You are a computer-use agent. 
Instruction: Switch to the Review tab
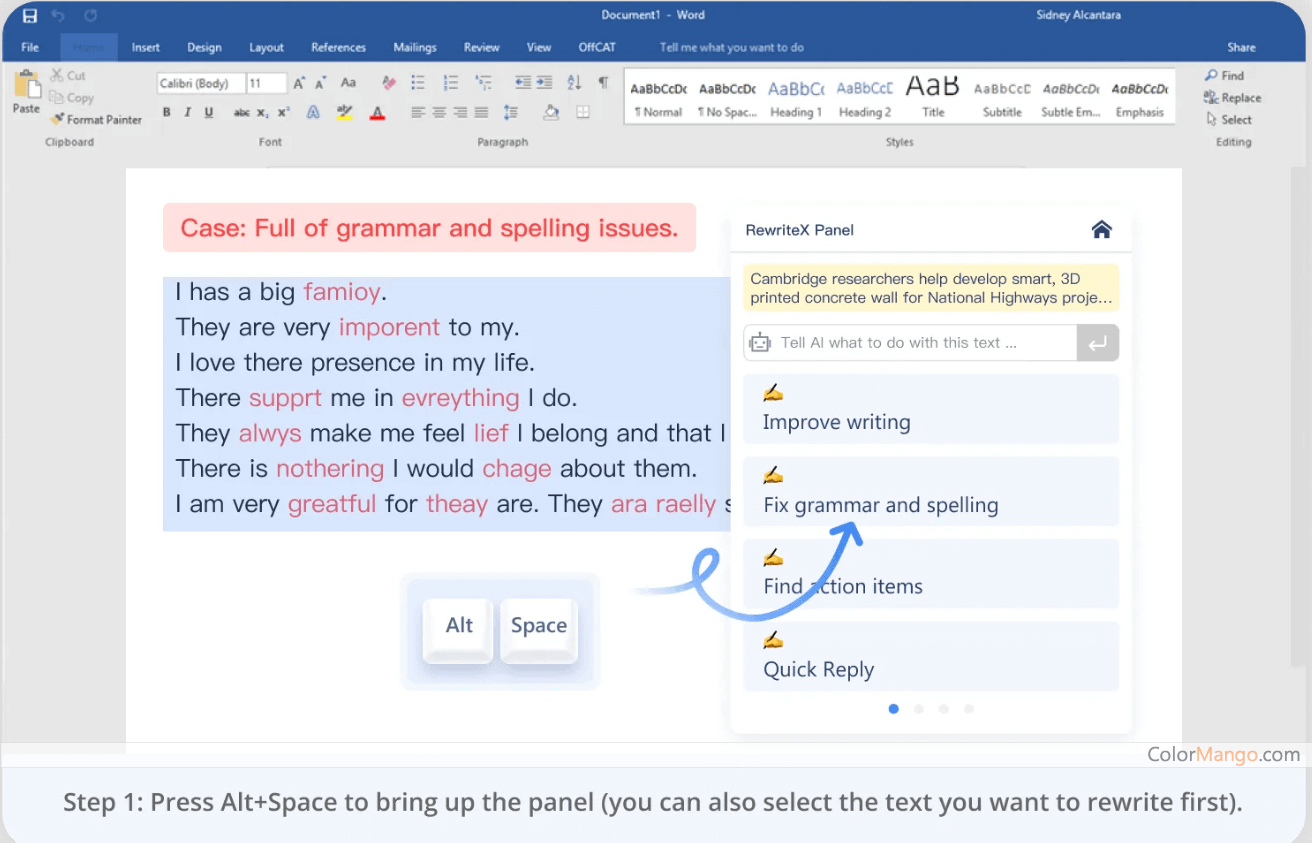(x=481, y=47)
